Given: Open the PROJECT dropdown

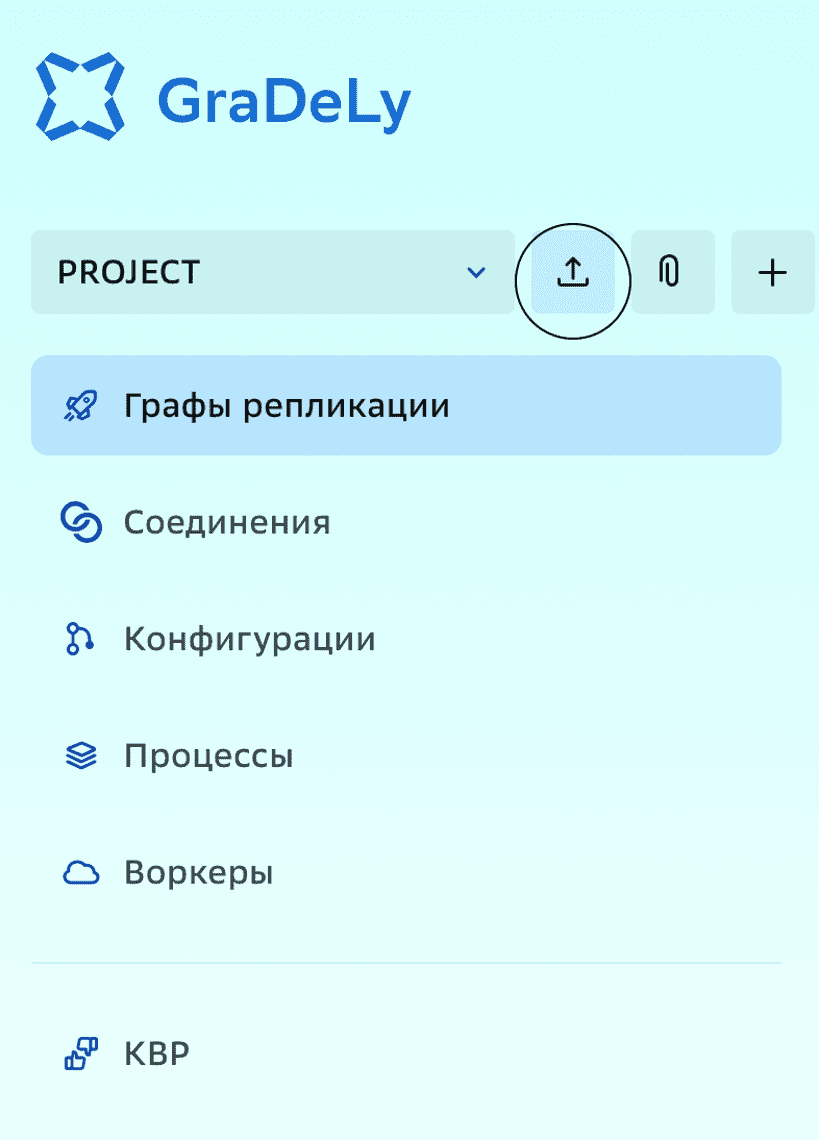Looking at the screenshot, I should click(270, 271).
